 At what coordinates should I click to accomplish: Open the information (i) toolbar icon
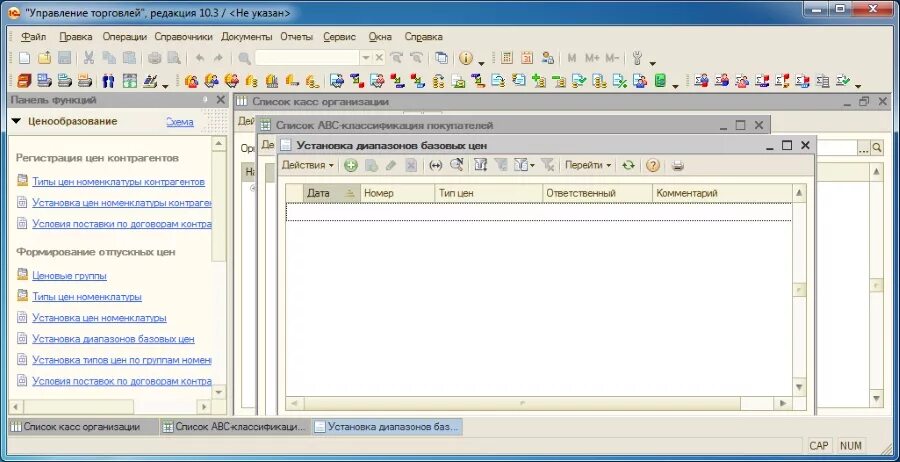465,58
